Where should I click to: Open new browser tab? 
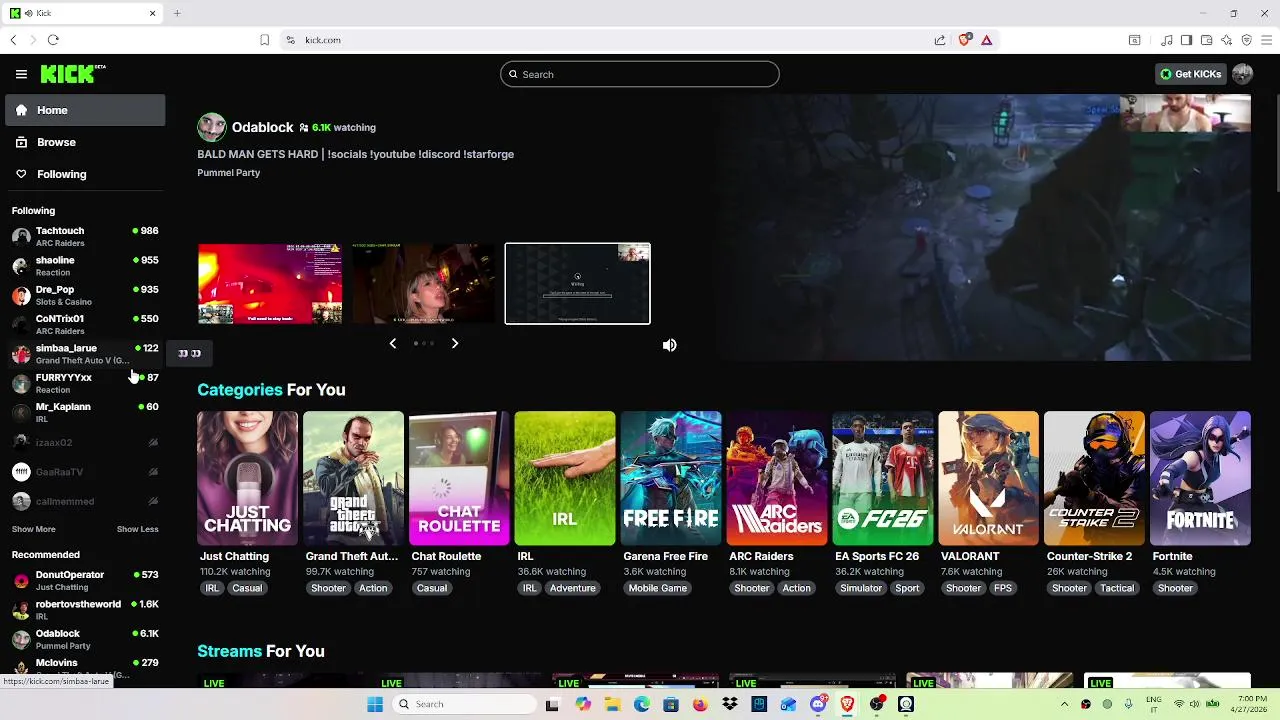(x=177, y=13)
